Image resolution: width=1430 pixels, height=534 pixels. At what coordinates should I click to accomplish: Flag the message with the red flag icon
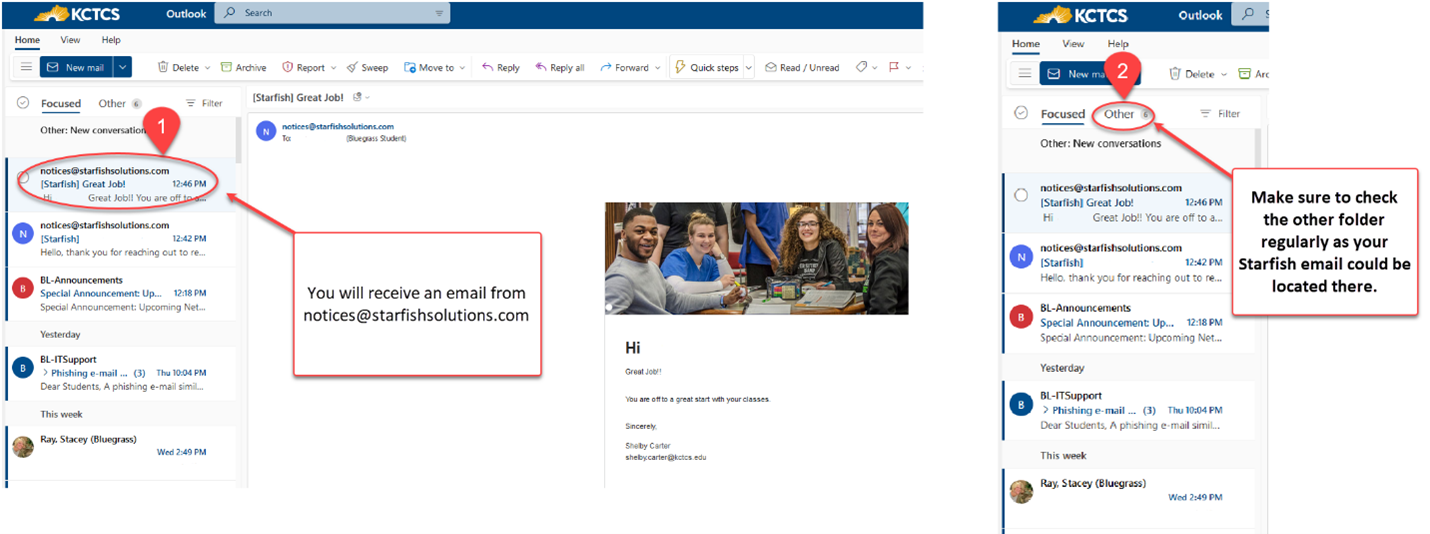tap(894, 67)
